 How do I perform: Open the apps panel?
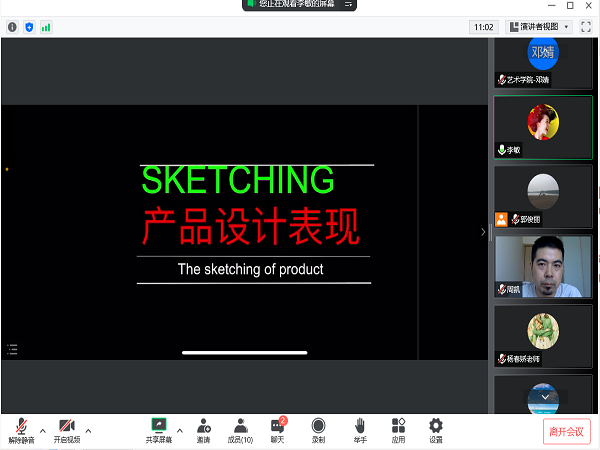398,431
